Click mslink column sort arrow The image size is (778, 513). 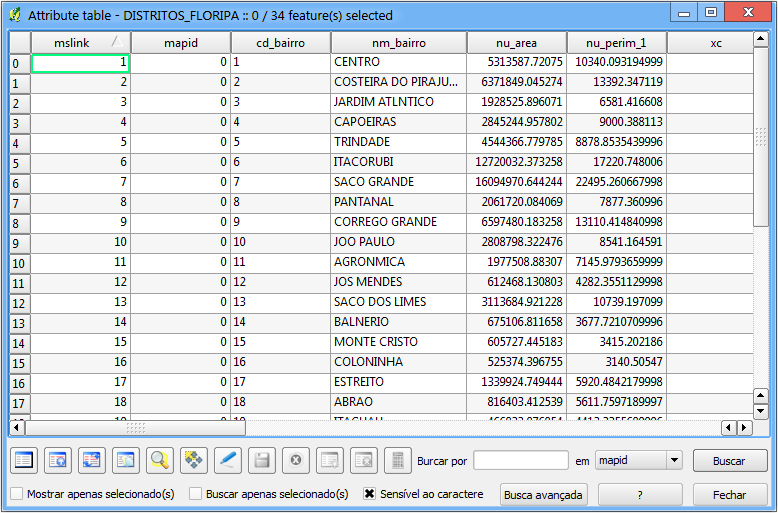point(117,41)
